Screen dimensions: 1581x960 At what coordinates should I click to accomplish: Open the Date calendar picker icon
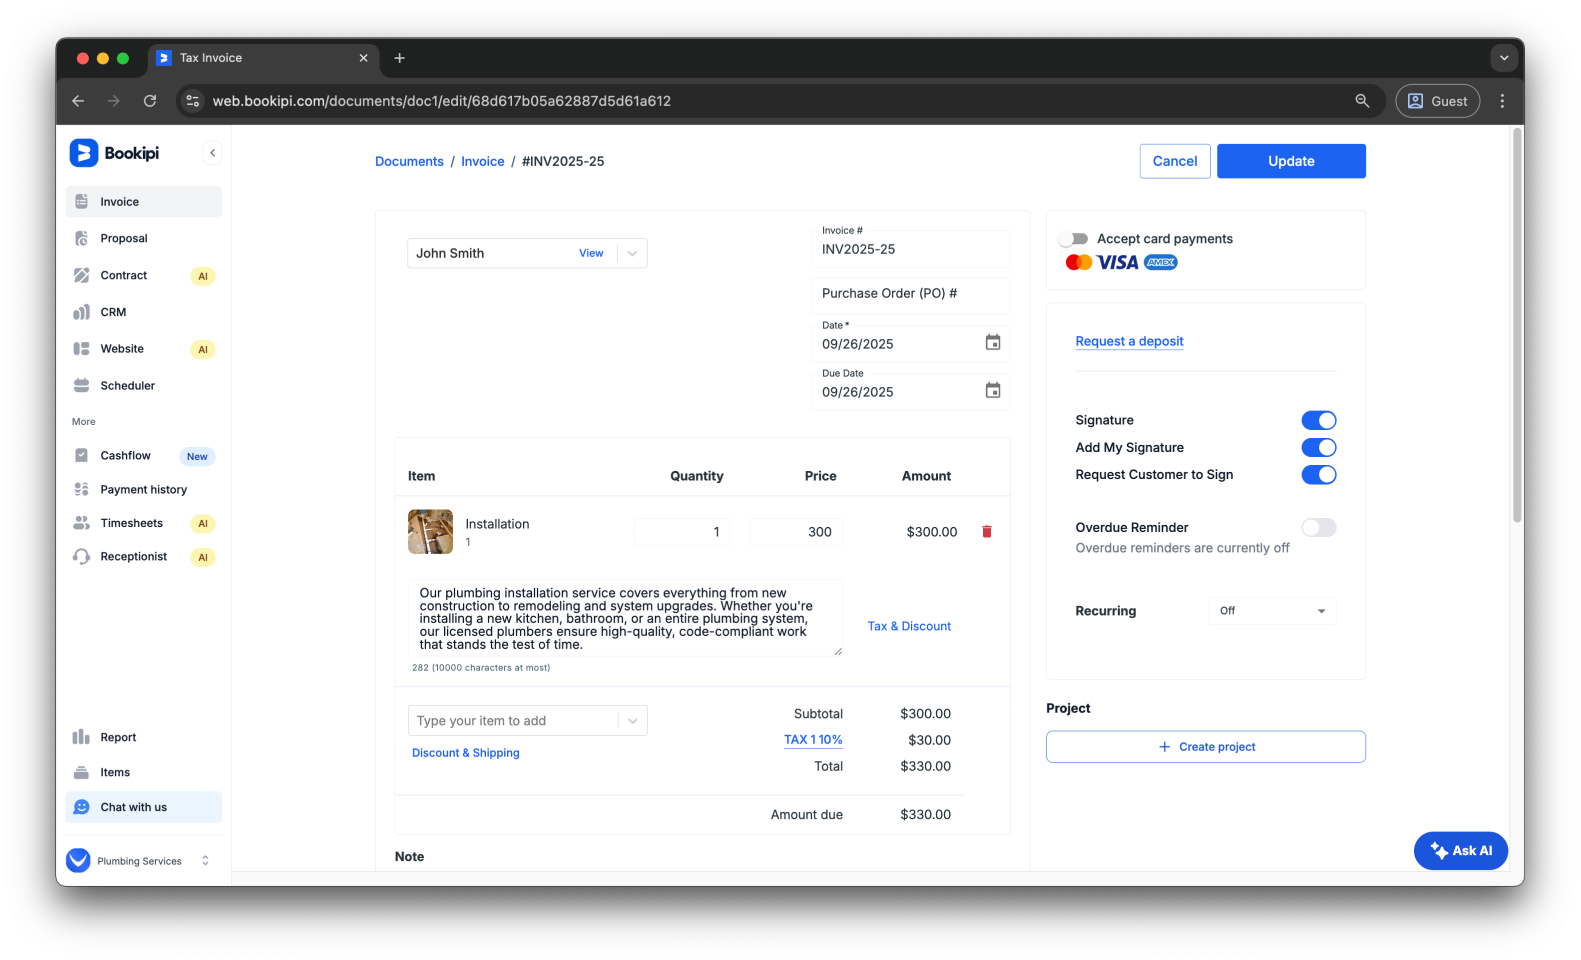click(993, 343)
